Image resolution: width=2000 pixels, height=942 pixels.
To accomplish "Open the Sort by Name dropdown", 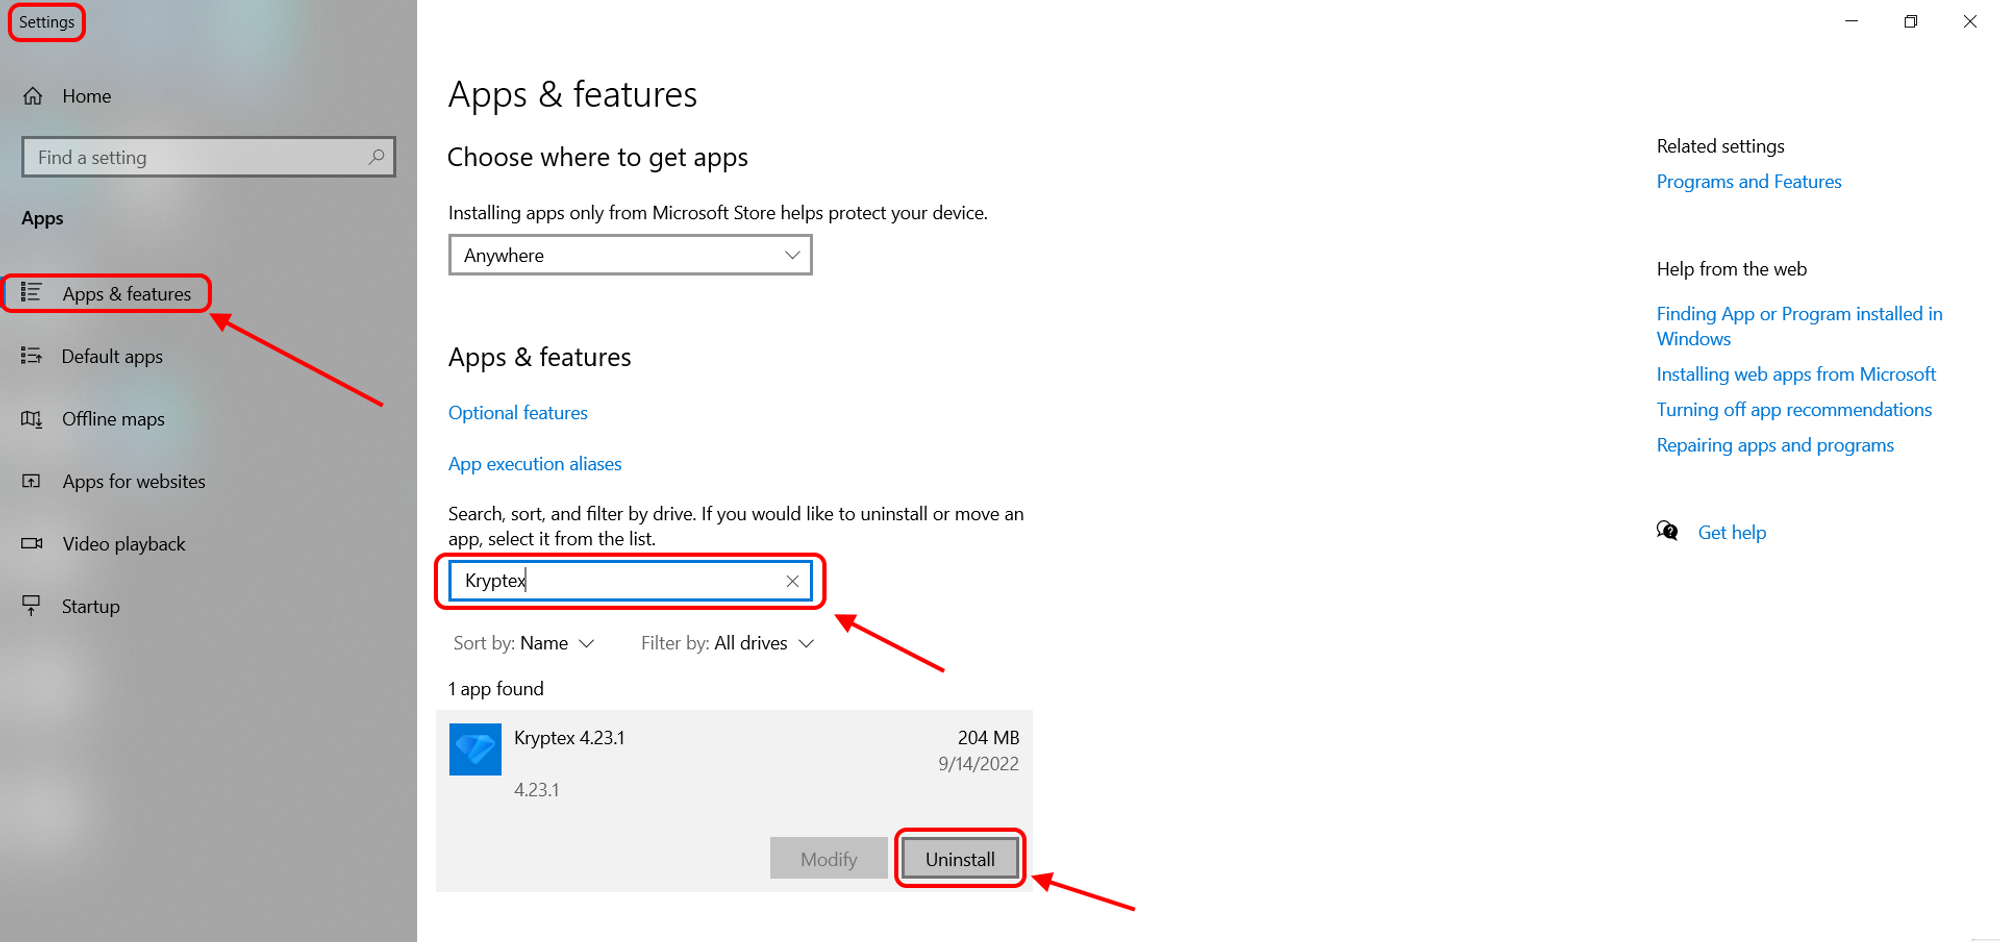I will pos(524,643).
